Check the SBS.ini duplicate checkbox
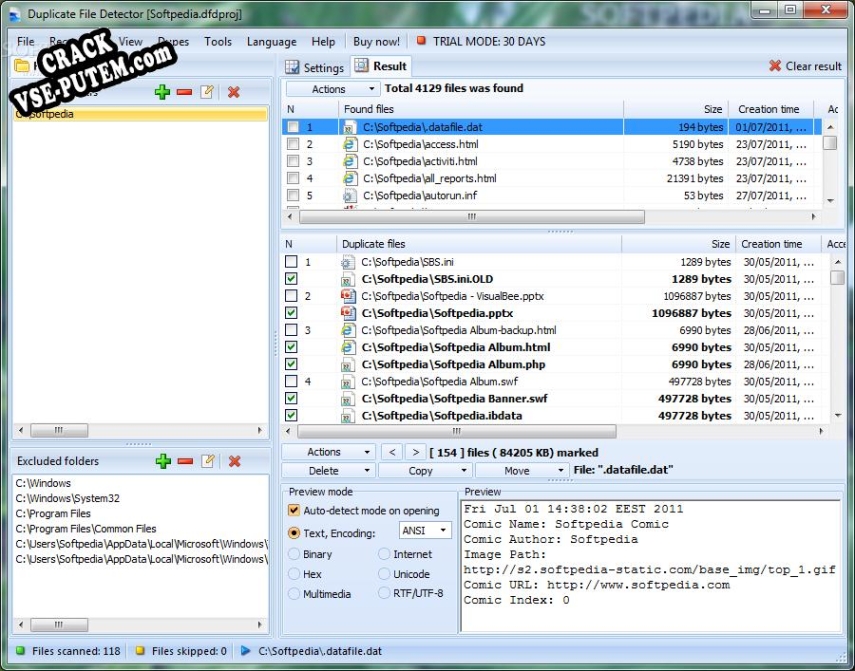 [291, 262]
